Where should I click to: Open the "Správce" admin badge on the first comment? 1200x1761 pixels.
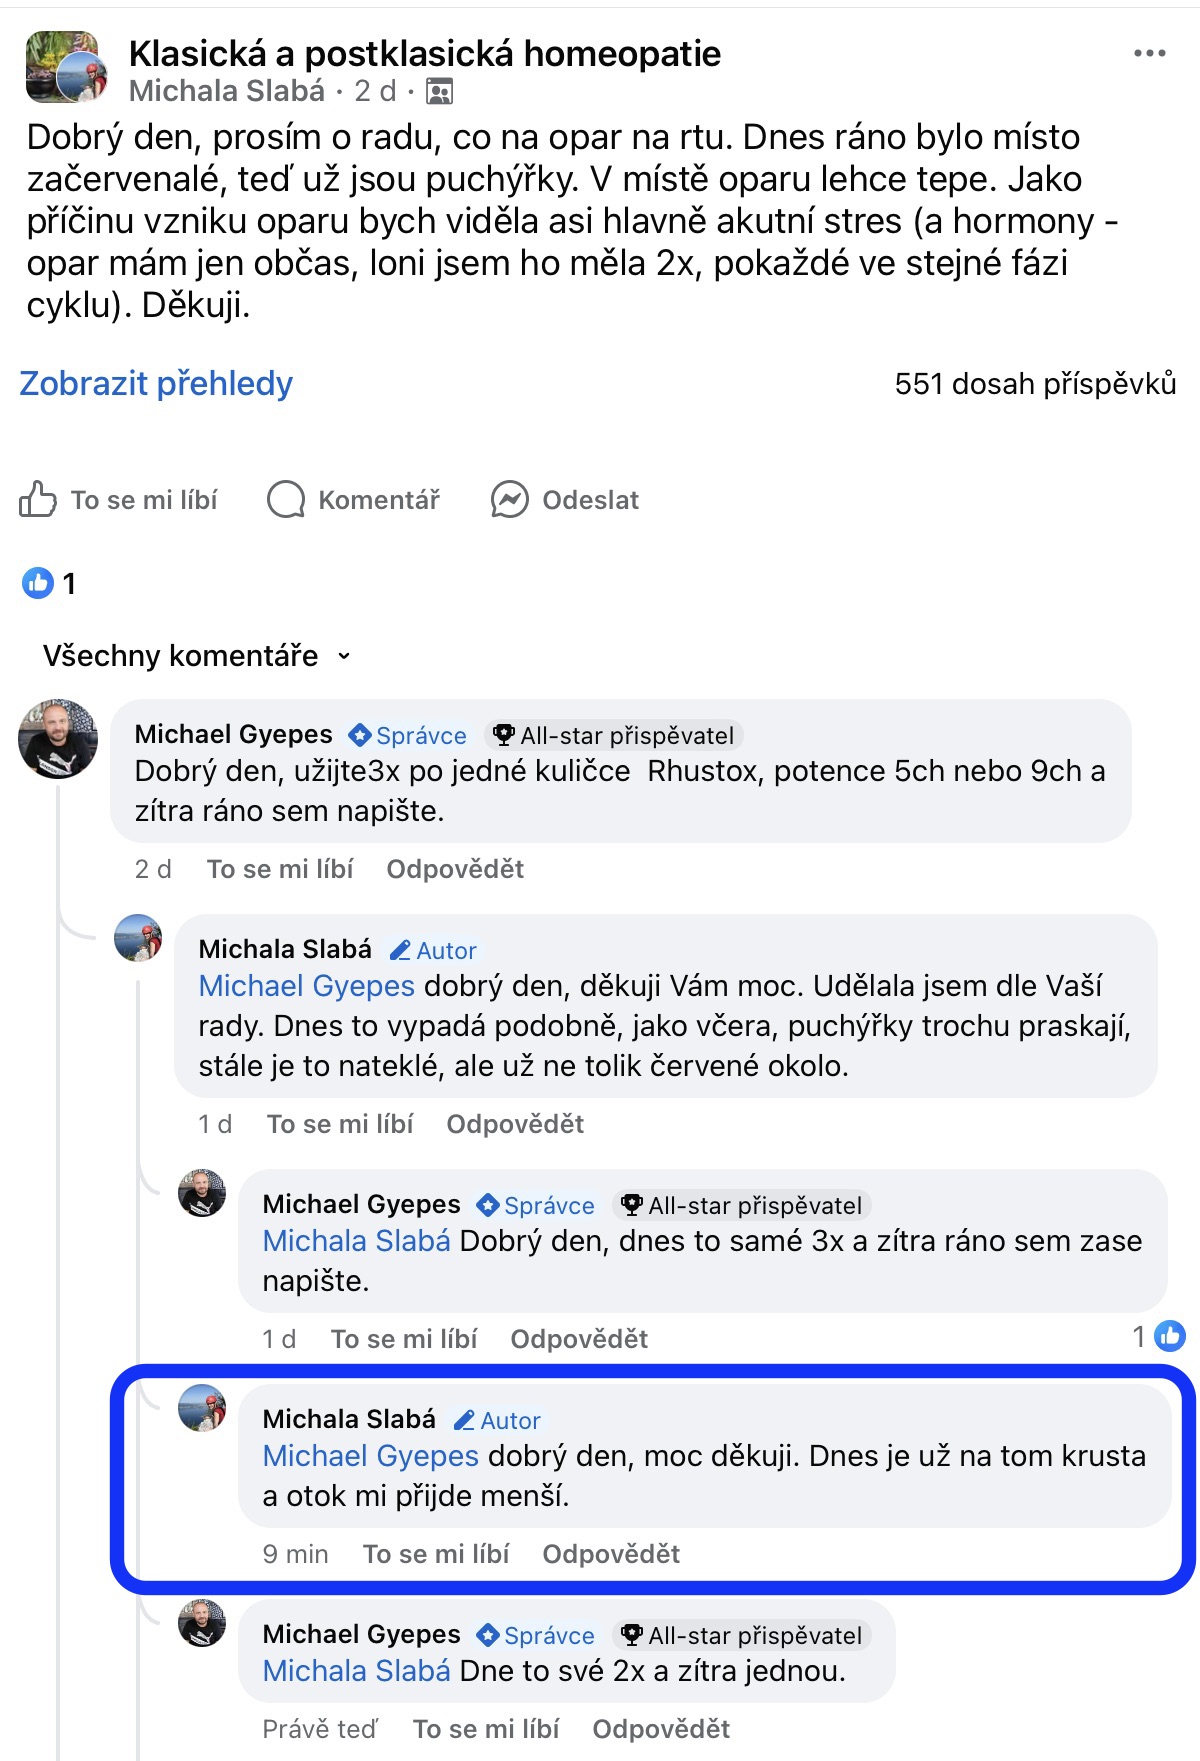408,736
